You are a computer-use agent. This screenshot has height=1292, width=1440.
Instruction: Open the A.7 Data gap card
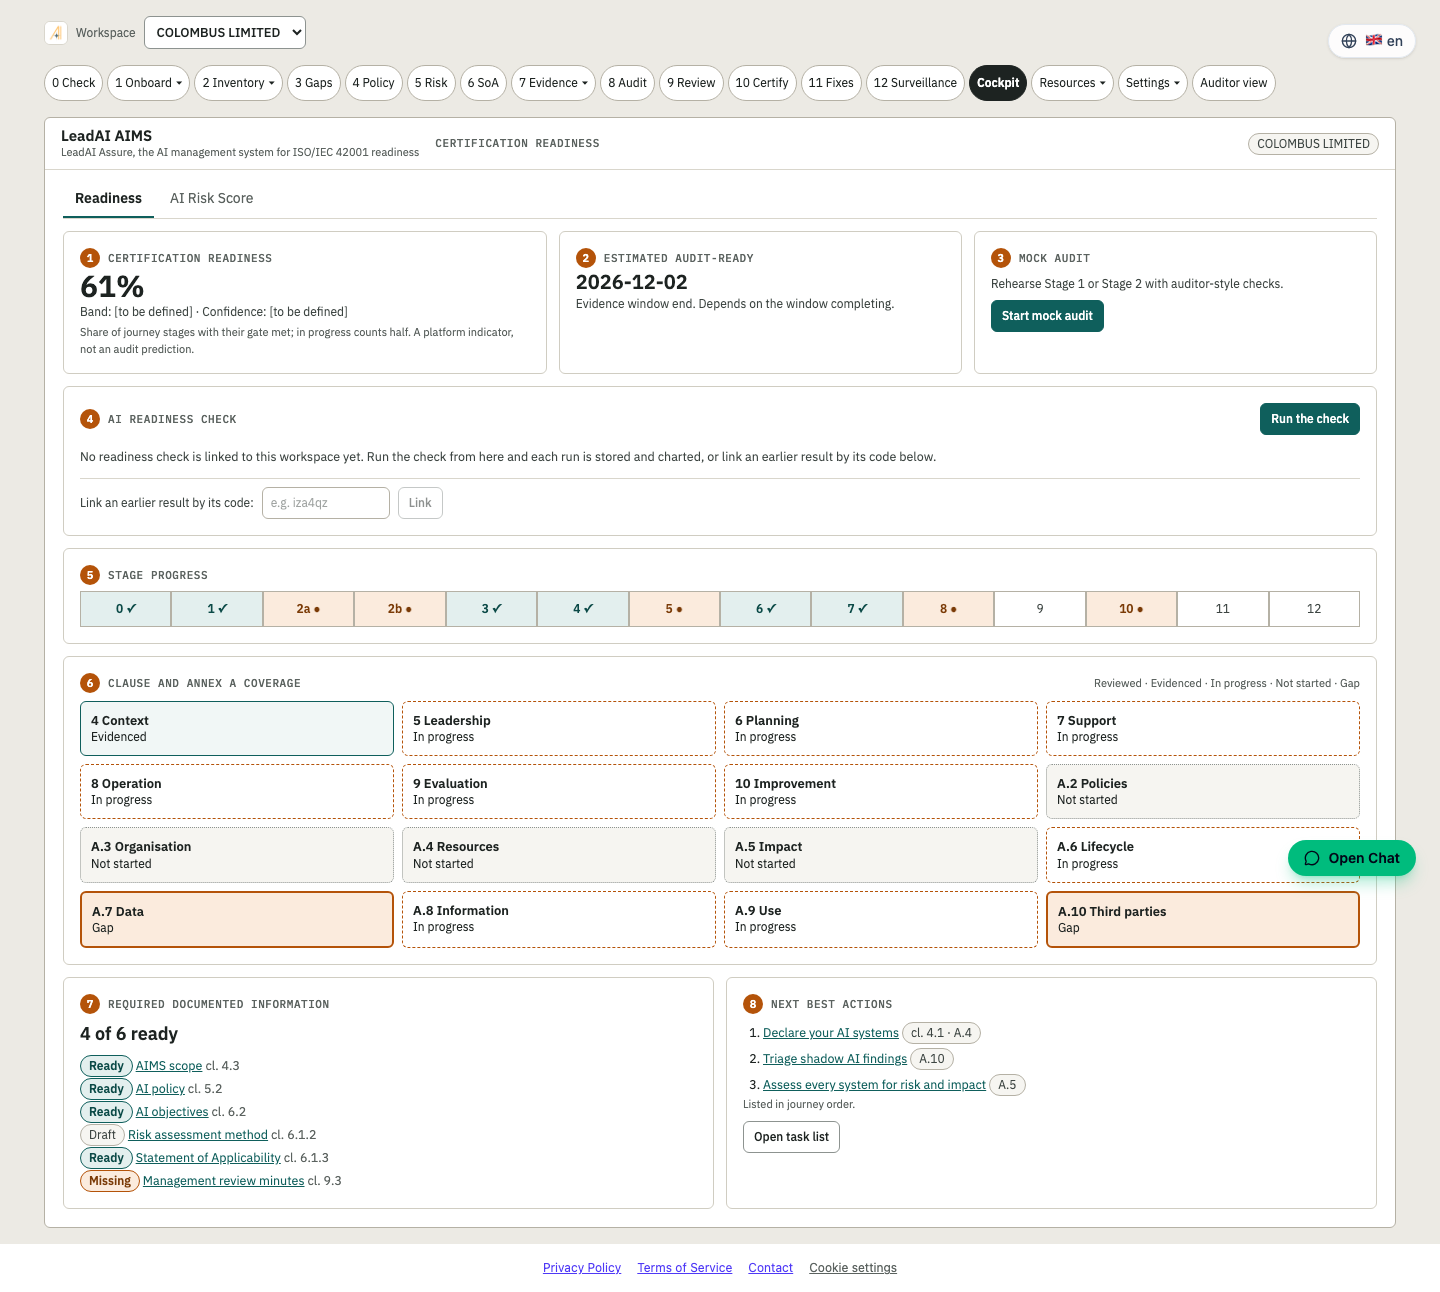(x=237, y=919)
